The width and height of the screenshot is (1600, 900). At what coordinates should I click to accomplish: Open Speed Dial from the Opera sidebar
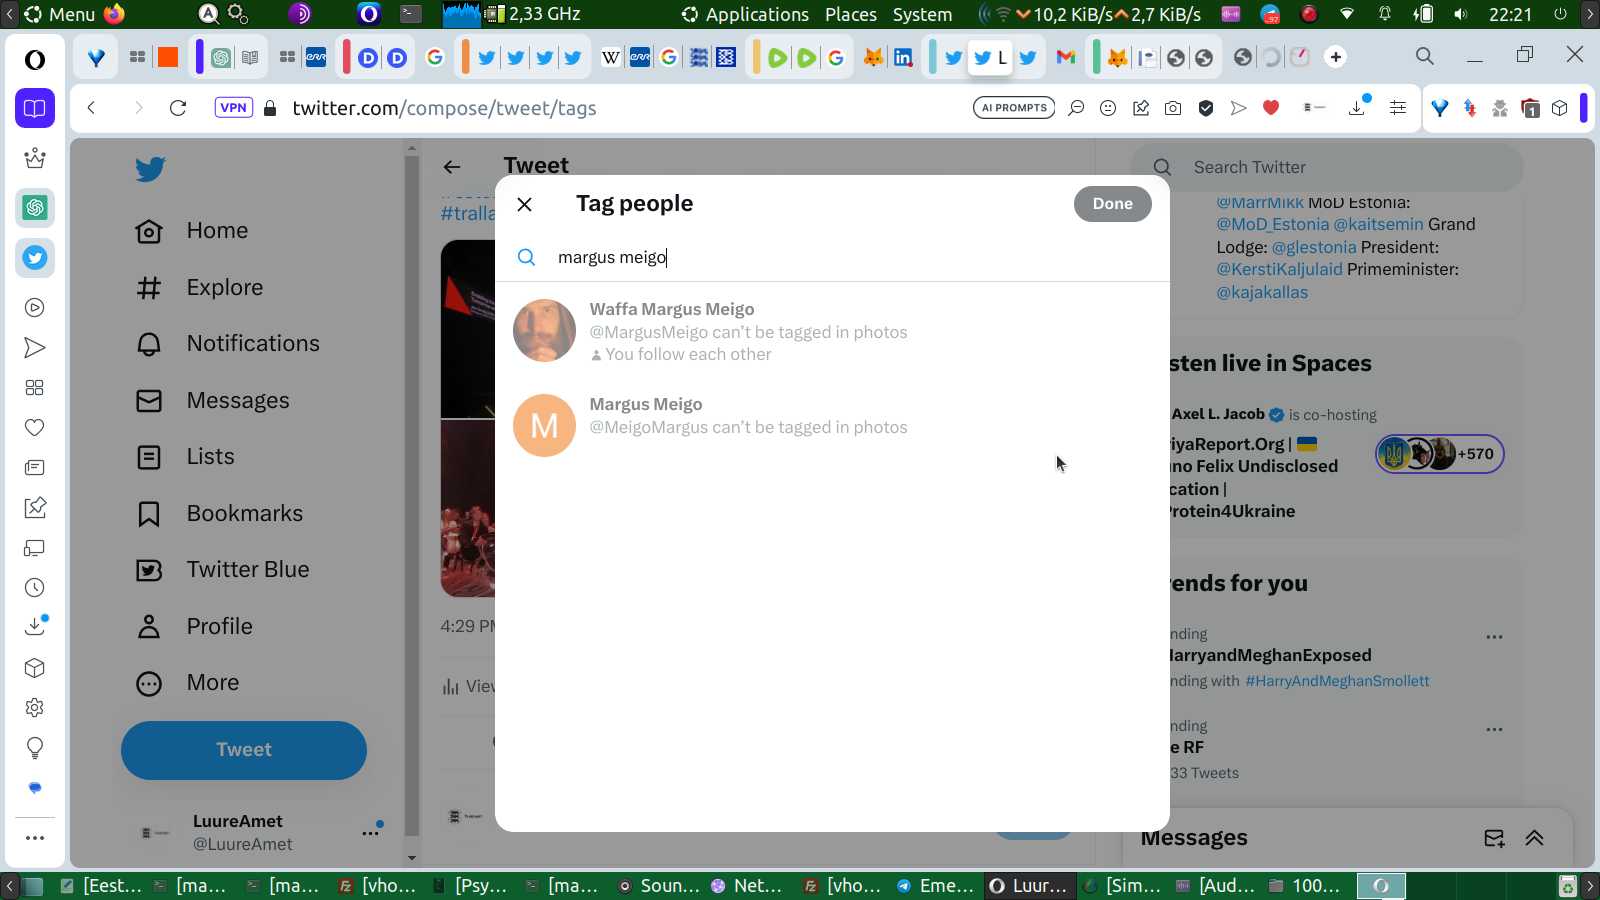pos(35,388)
